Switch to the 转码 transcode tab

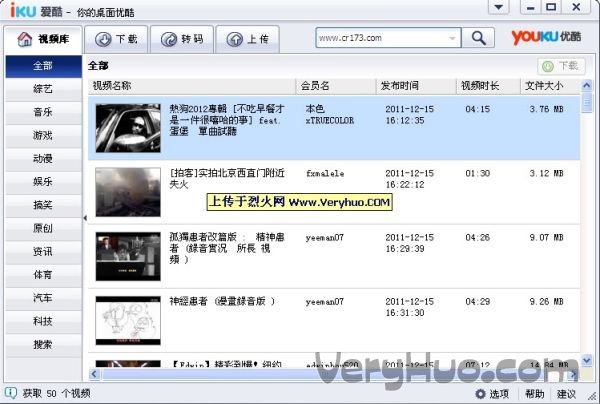coord(182,39)
